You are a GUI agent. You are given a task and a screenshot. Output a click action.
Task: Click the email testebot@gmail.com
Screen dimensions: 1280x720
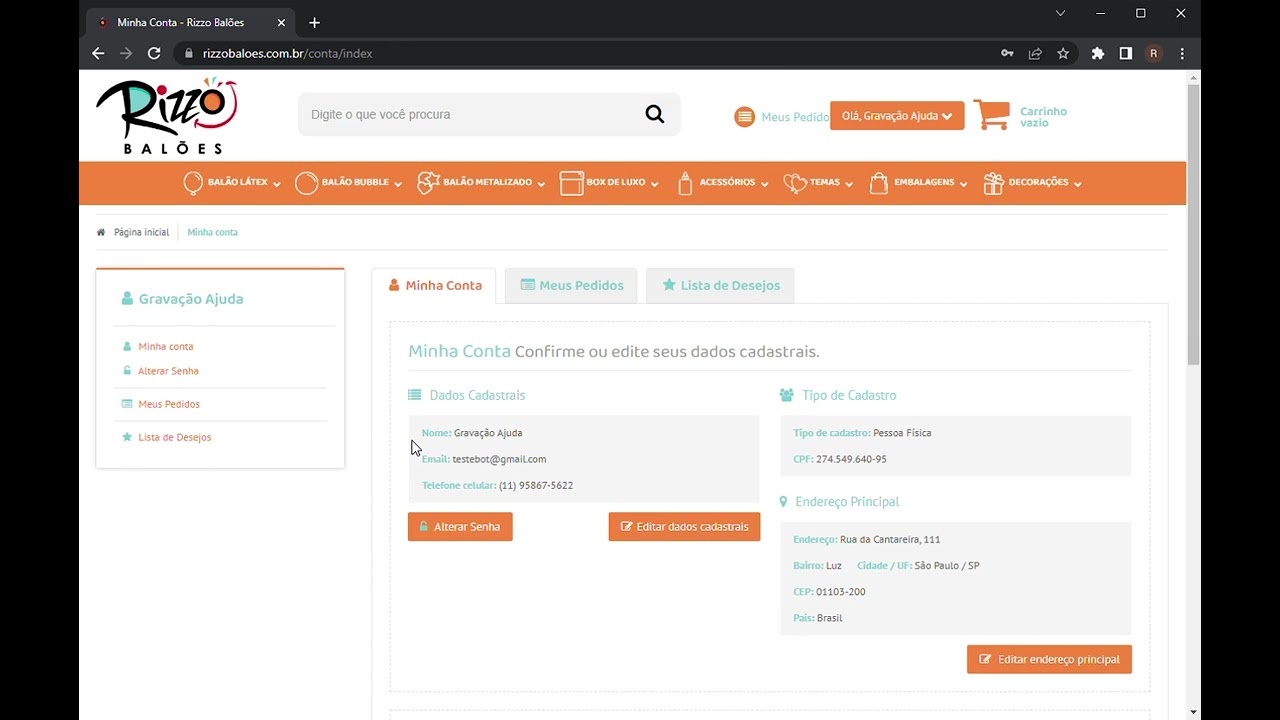click(x=499, y=459)
